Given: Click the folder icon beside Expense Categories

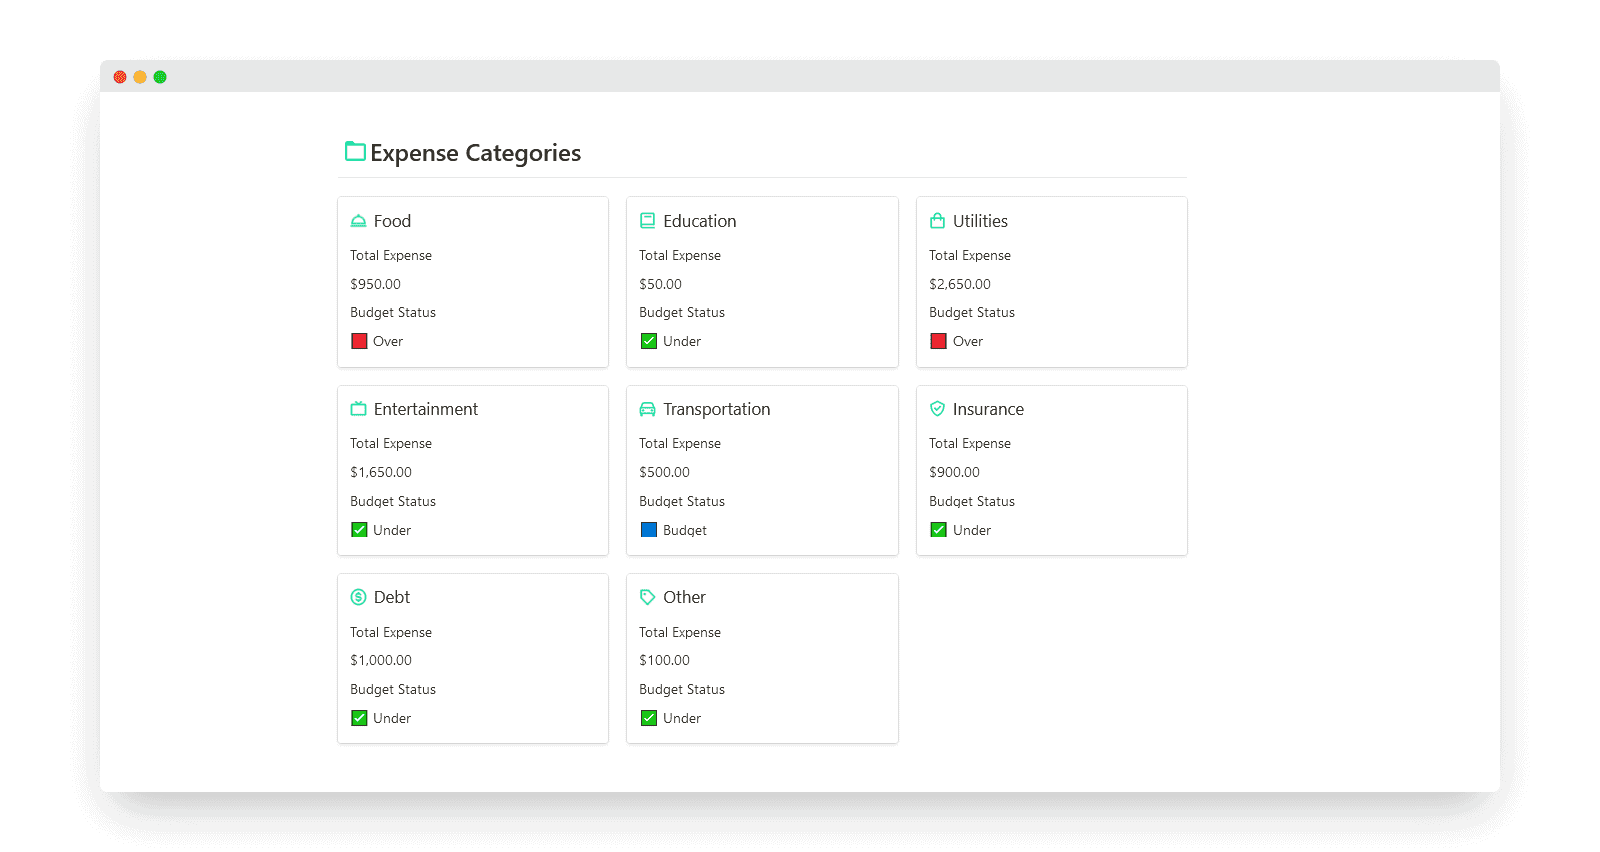Looking at the screenshot, I should (355, 152).
